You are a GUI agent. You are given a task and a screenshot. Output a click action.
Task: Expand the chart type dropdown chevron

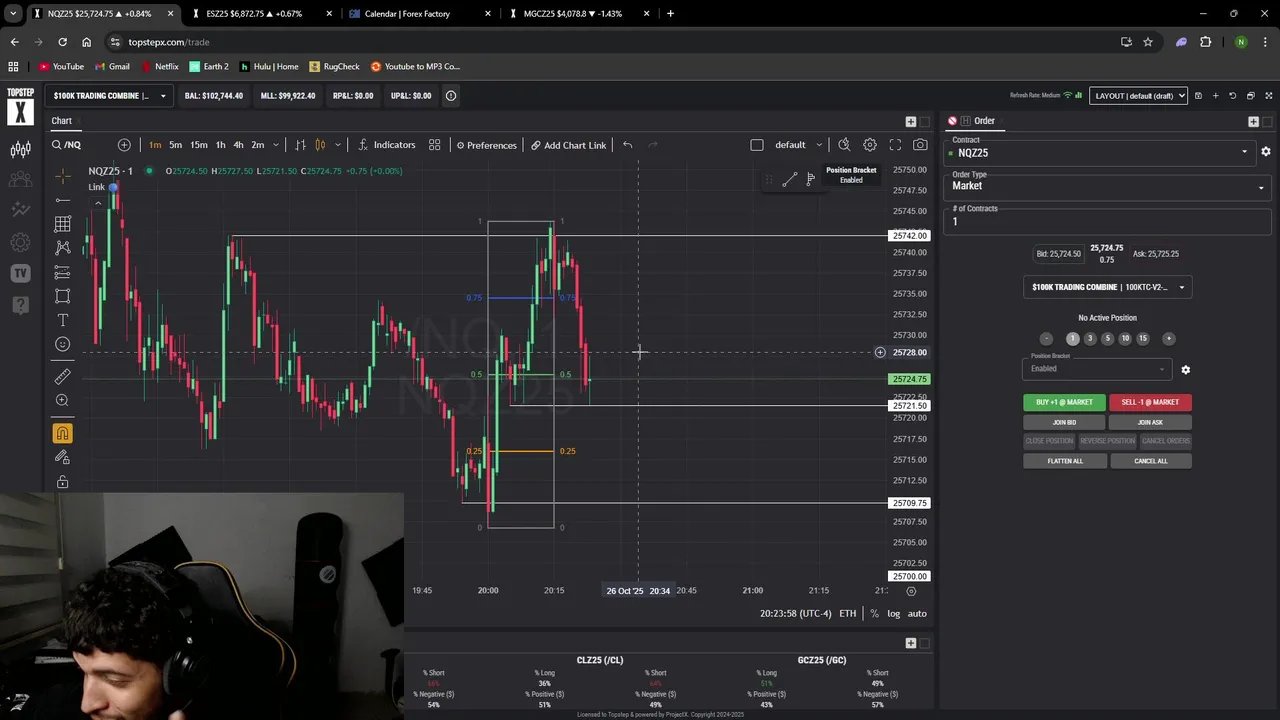click(338, 145)
